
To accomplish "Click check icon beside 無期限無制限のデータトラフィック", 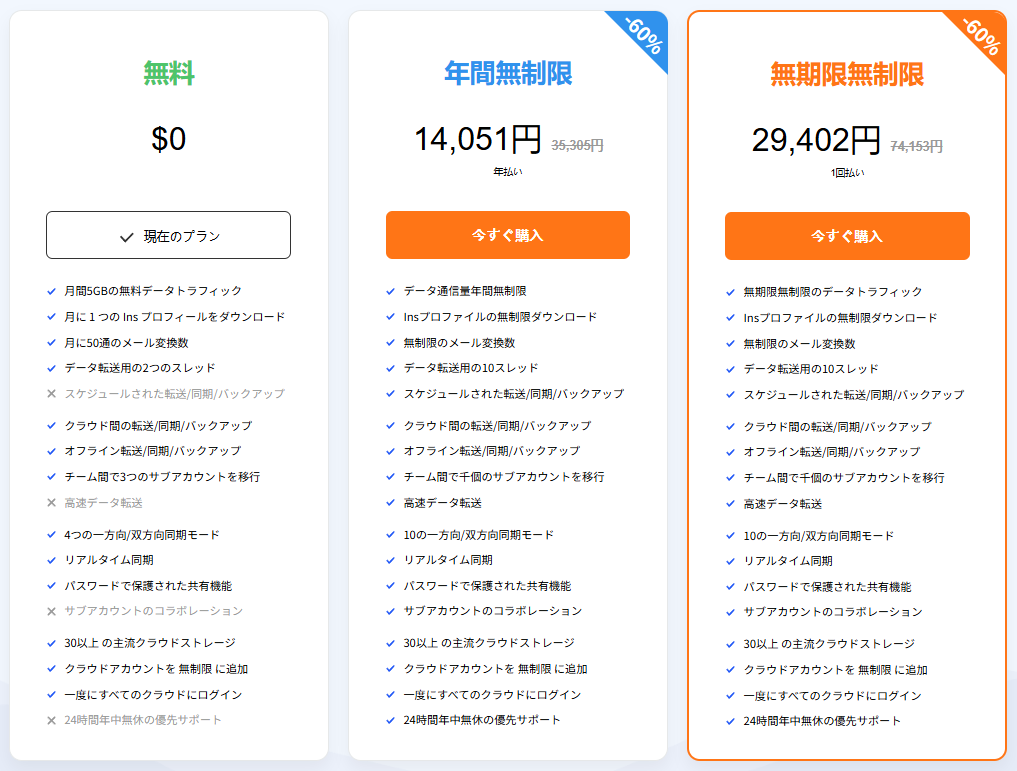I will pyautogui.click(x=730, y=292).
